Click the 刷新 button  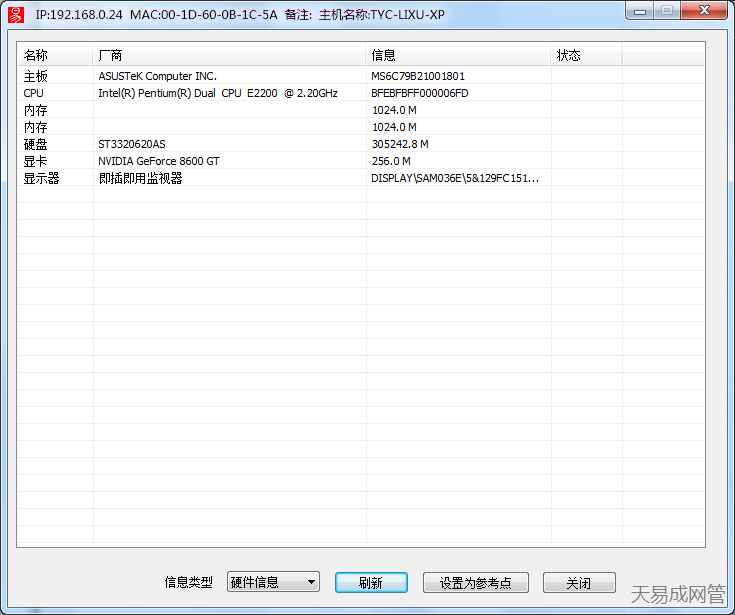[370, 582]
